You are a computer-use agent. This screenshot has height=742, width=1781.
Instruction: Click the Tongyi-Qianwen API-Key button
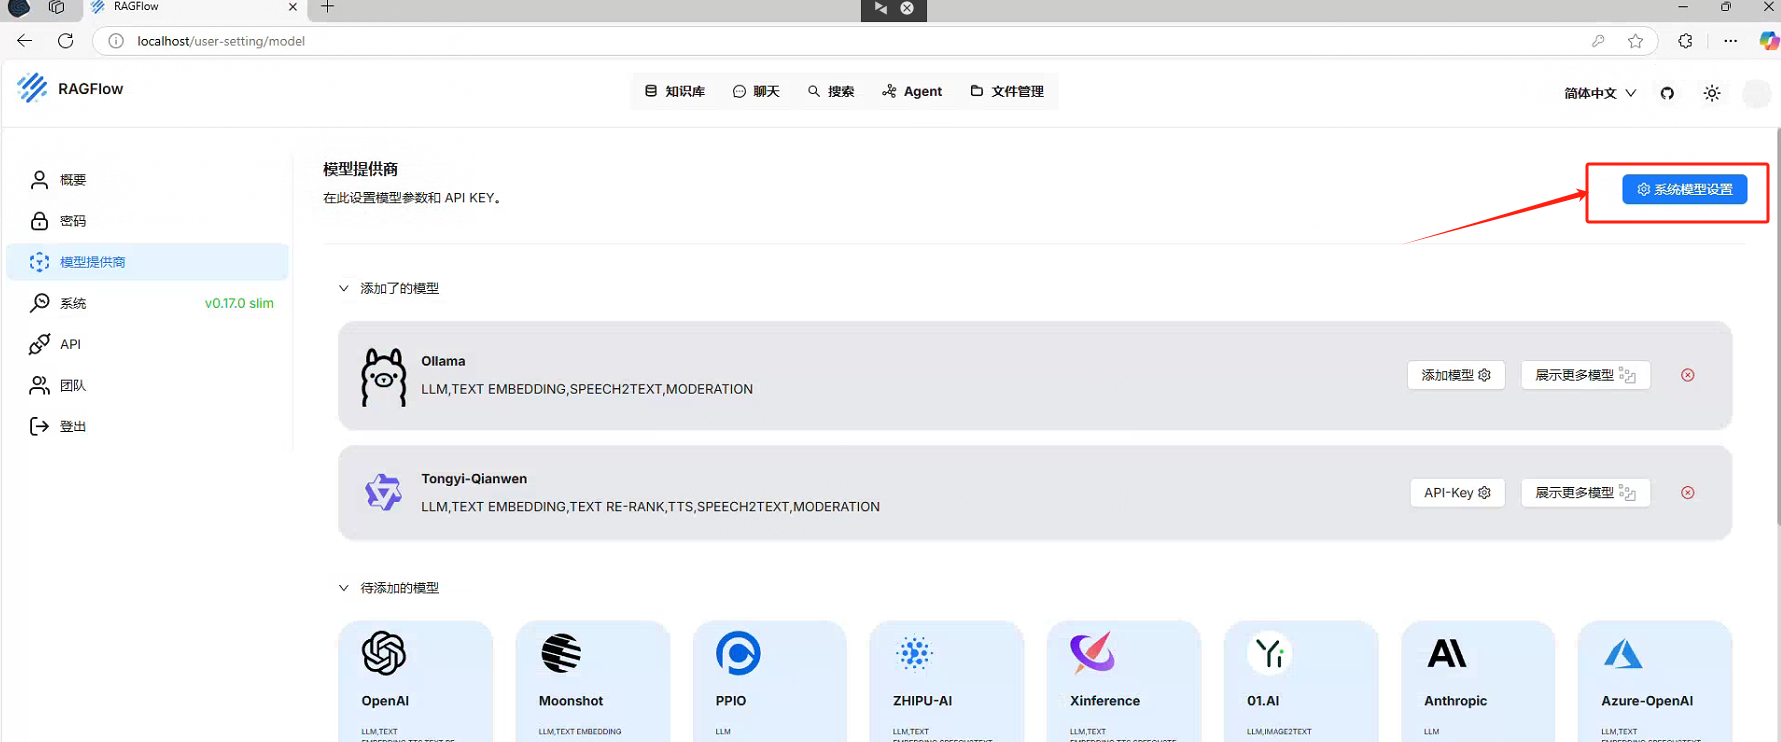pos(1456,493)
